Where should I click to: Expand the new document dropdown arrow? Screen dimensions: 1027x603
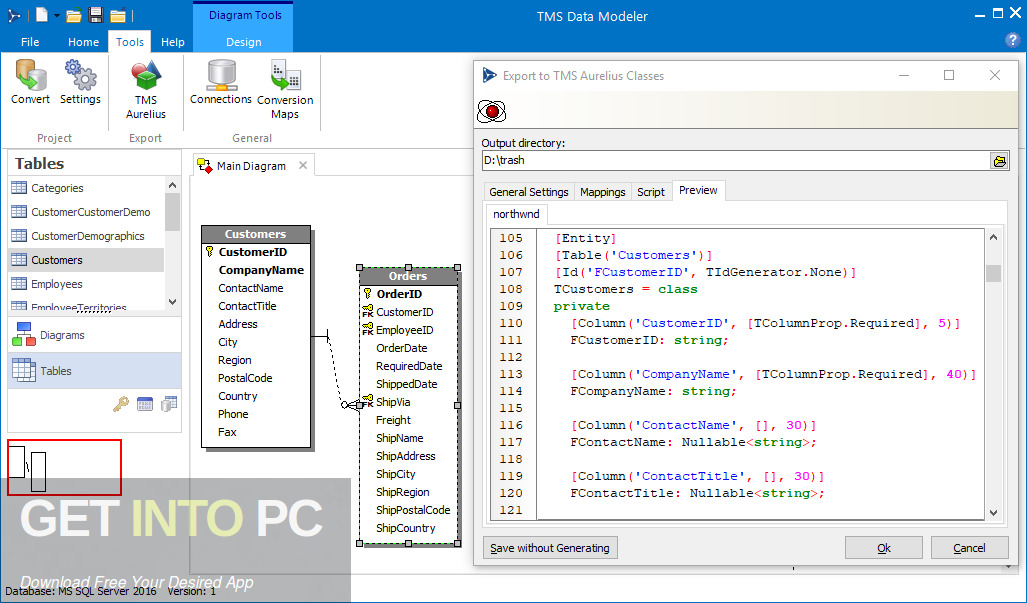click(x=57, y=15)
